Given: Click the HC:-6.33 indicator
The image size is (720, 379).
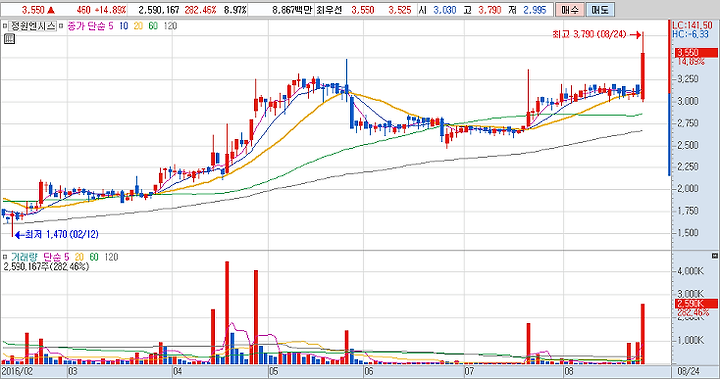Looking at the screenshot, I should click(690, 34).
